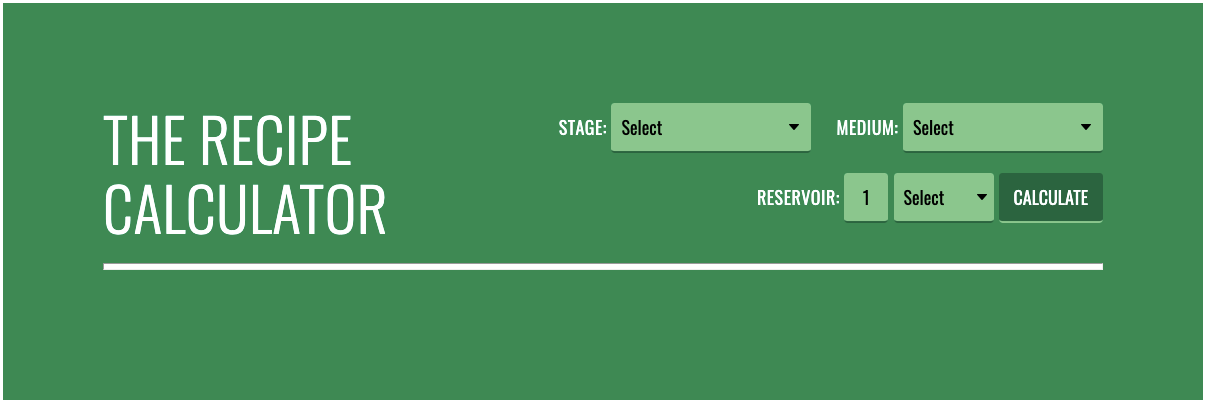Click the white horizontal divider line
1207x403 pixels.
pyautogui.click(x=603, y=267)
